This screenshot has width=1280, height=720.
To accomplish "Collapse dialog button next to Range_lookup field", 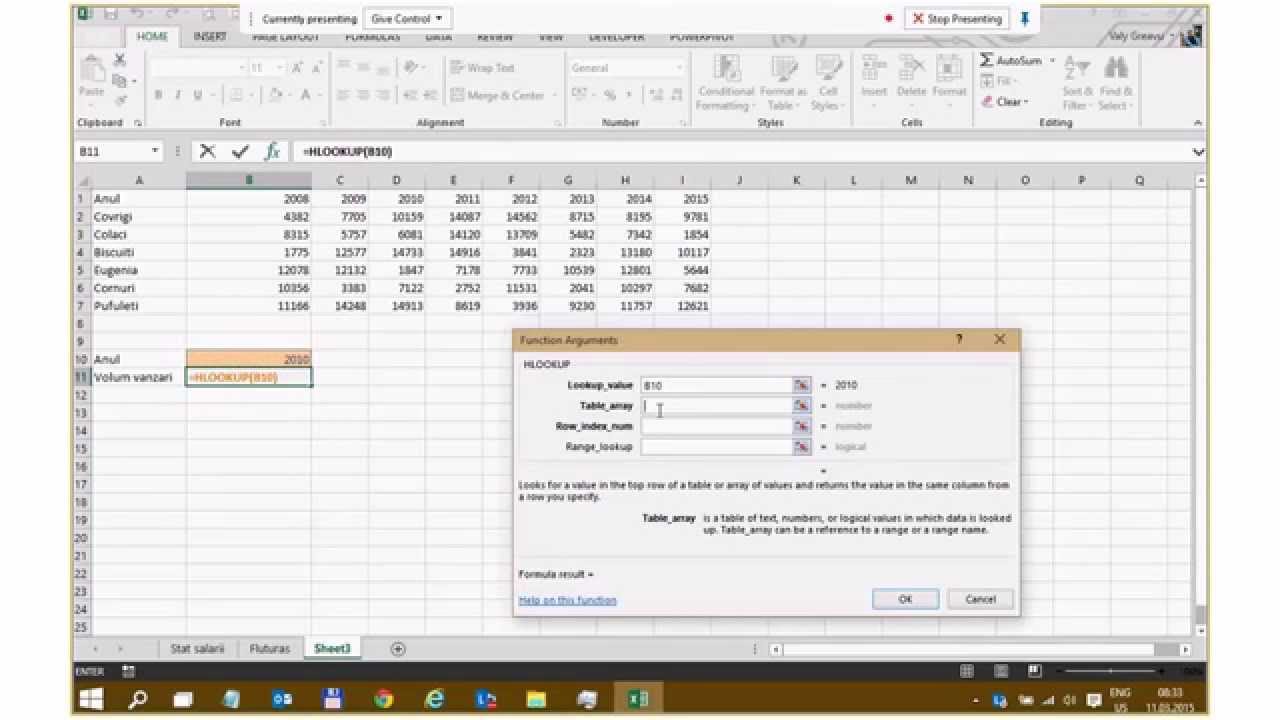I will [x=800, y=447].
